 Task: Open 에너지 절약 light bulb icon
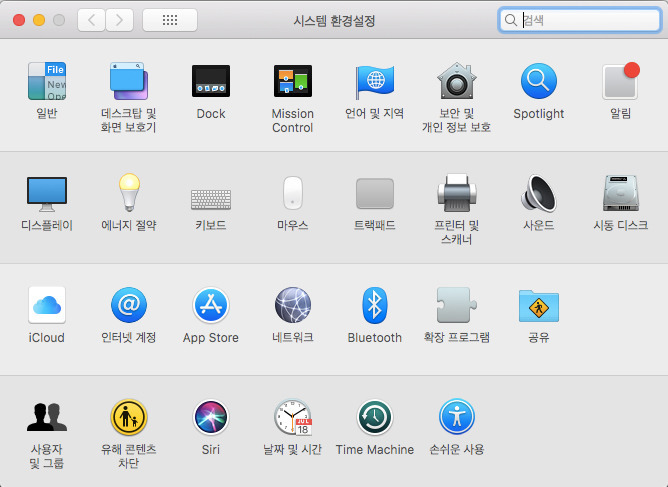[x=129, y=193]
